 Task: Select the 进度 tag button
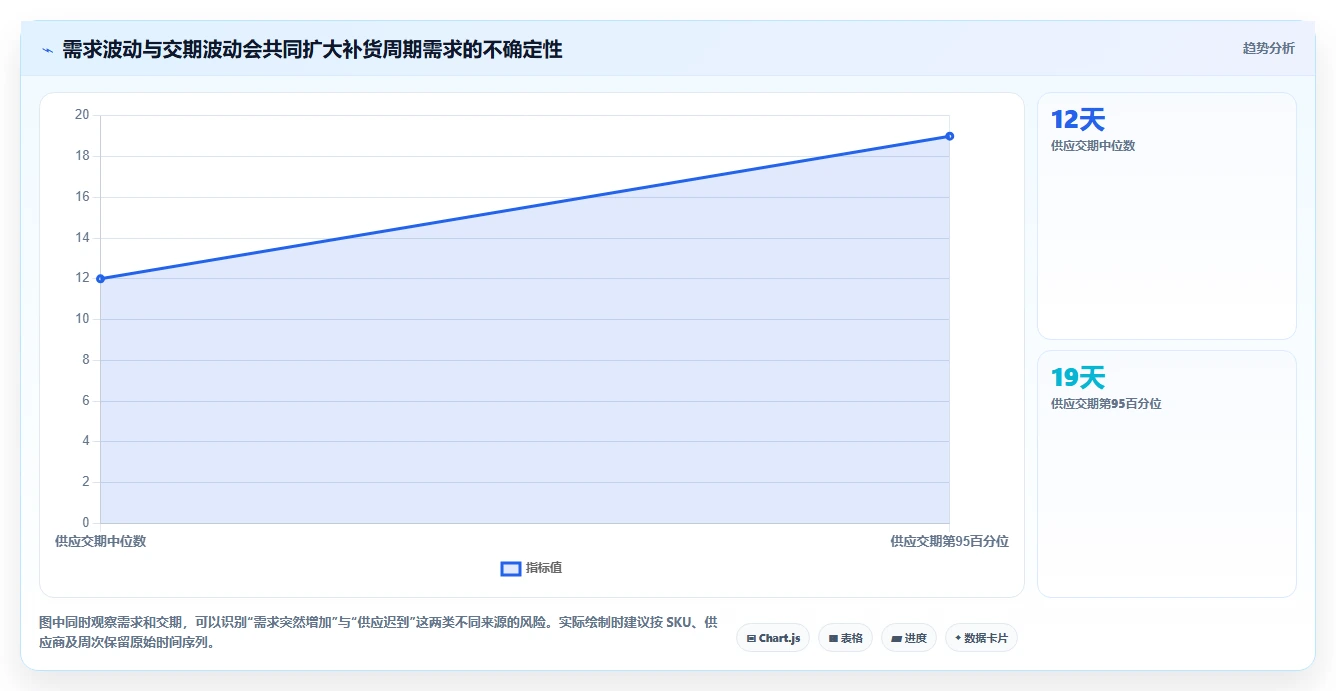pyautogui.click(x=908, y=638)
